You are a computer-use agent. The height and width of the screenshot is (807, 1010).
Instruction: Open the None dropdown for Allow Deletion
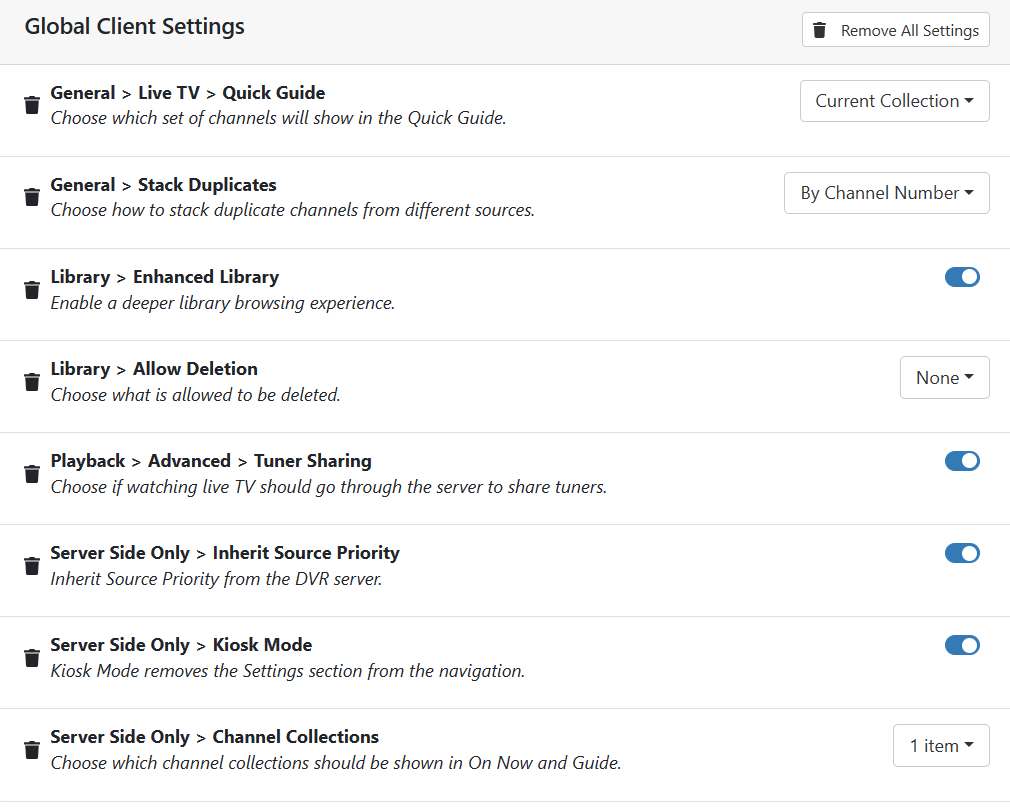[944, 378]
